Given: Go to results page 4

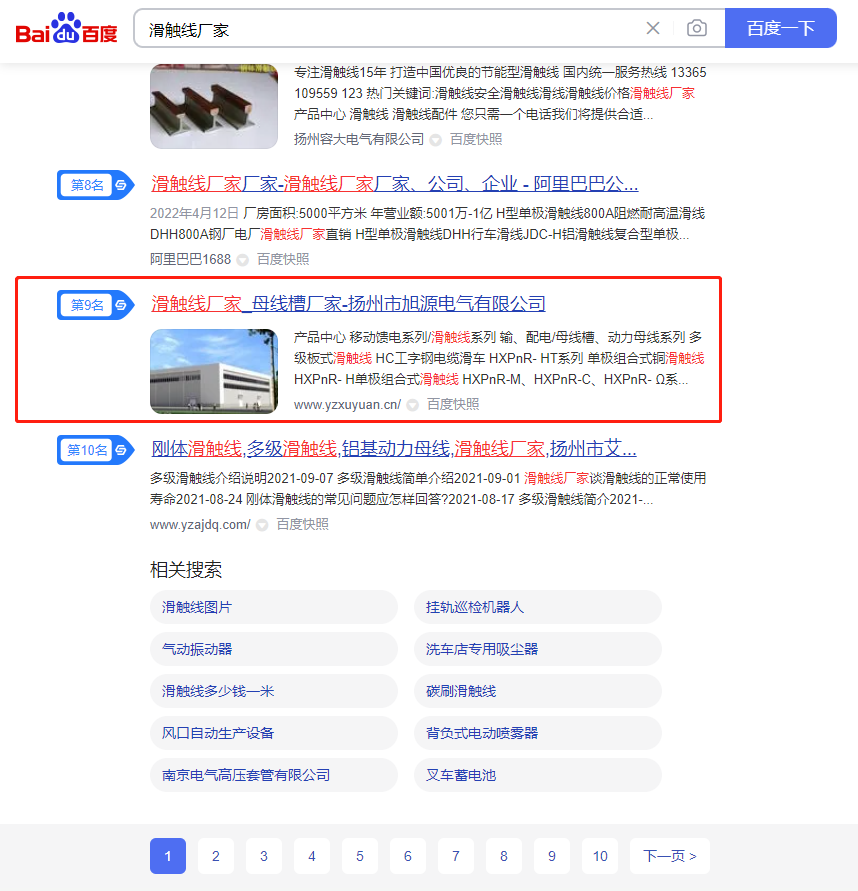Looking at the screenshot, I should (x=312, y=856).
